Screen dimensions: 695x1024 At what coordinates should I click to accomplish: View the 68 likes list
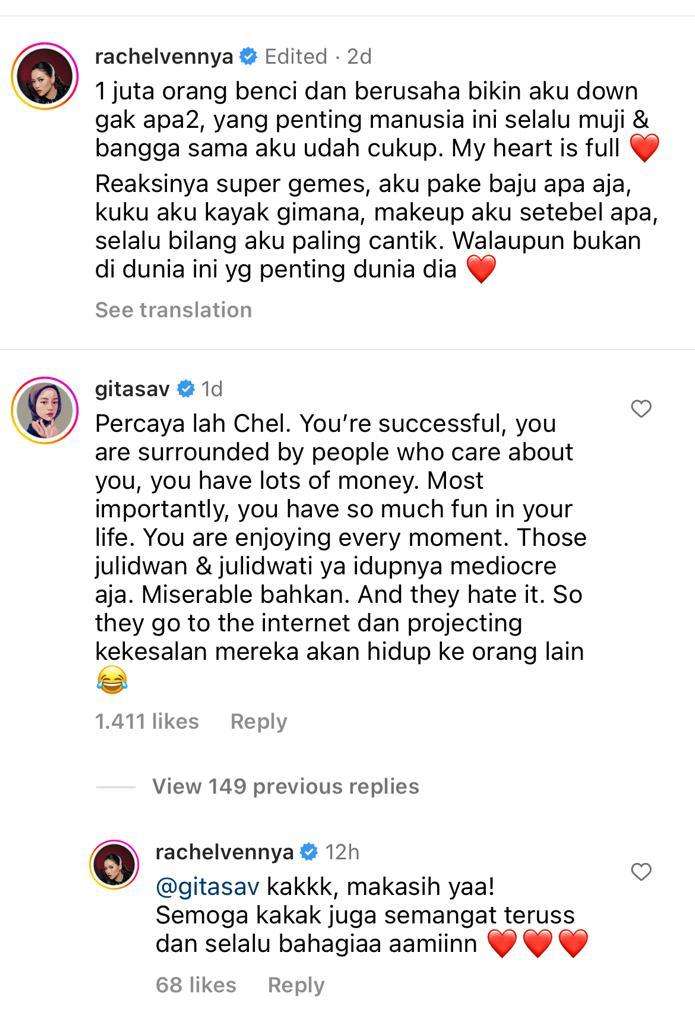[196, 985]
